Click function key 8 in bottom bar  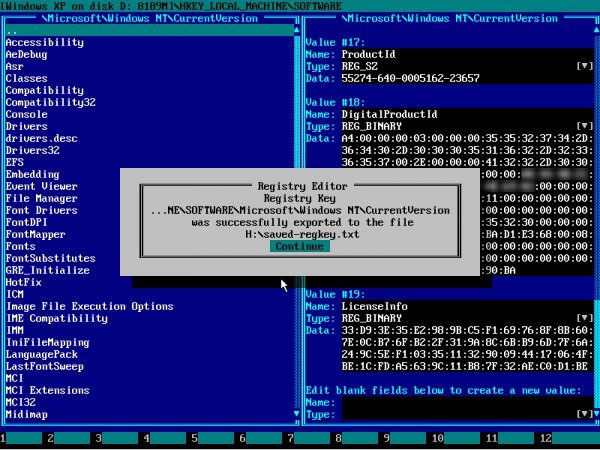[x=357, y=438]
